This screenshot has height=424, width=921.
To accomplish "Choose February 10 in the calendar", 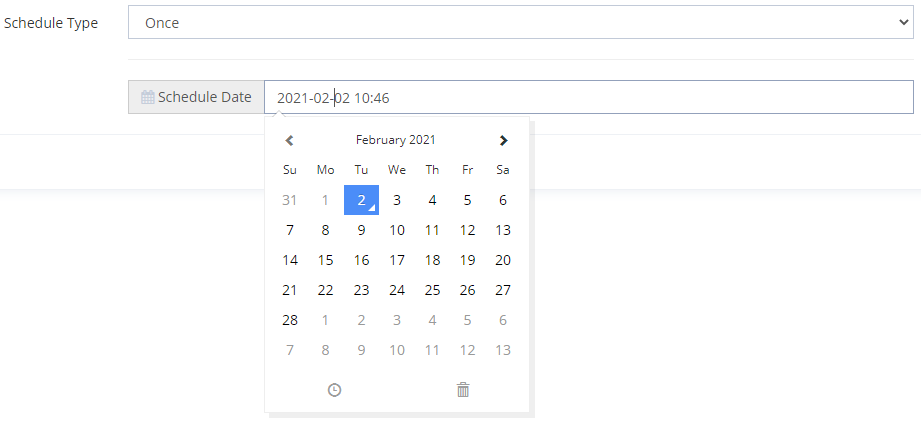I will pyautogui.click(x=397, y=230).
